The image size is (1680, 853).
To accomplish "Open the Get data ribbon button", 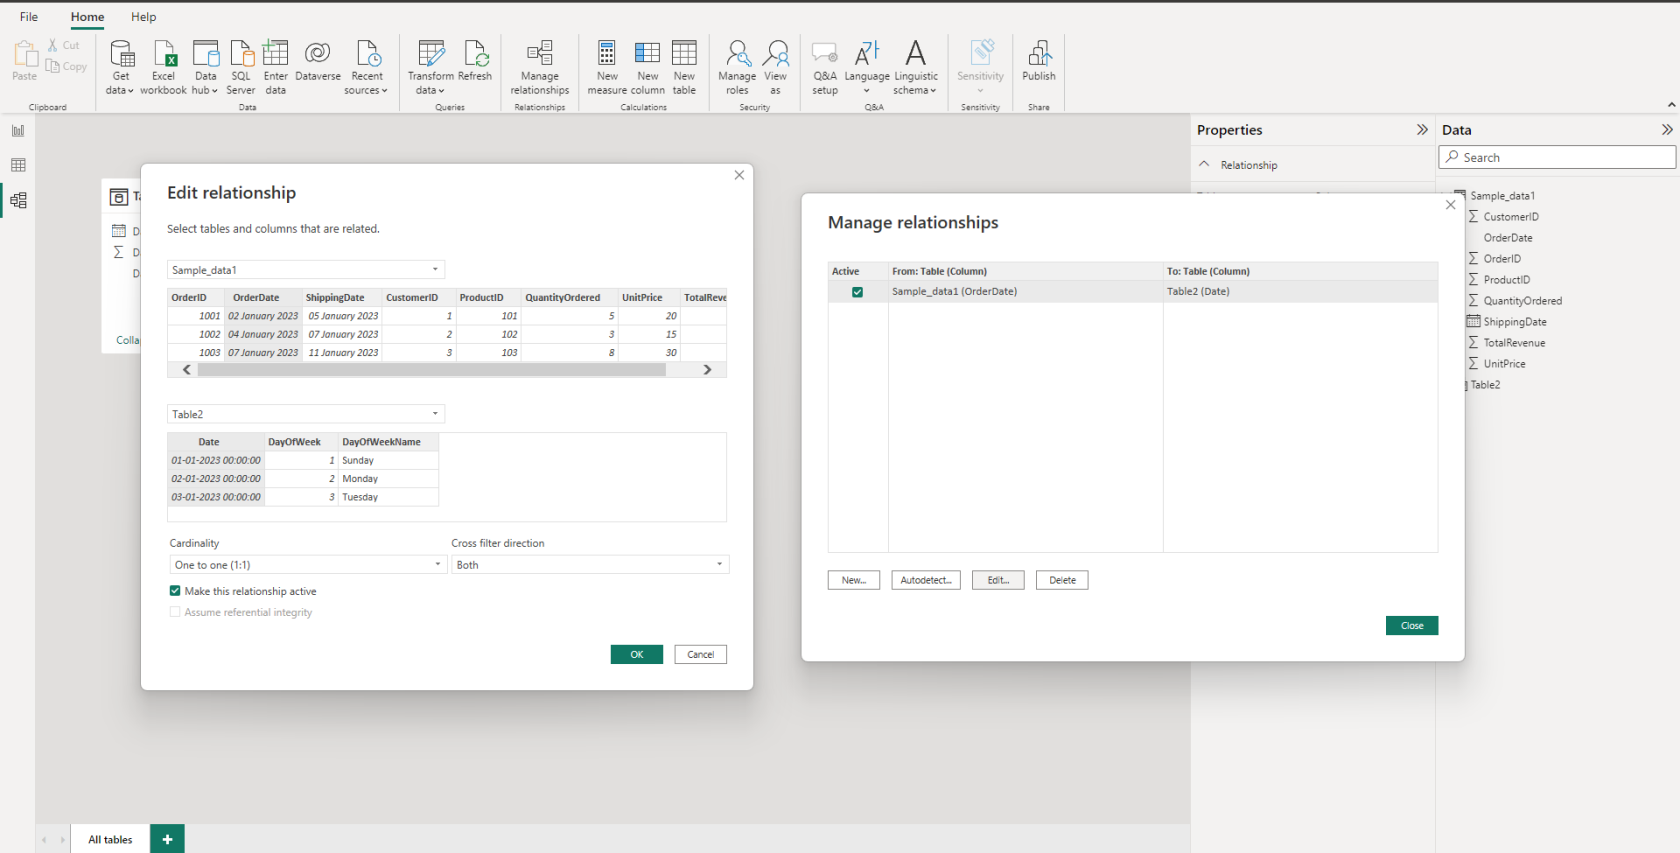I will point(121,67).
